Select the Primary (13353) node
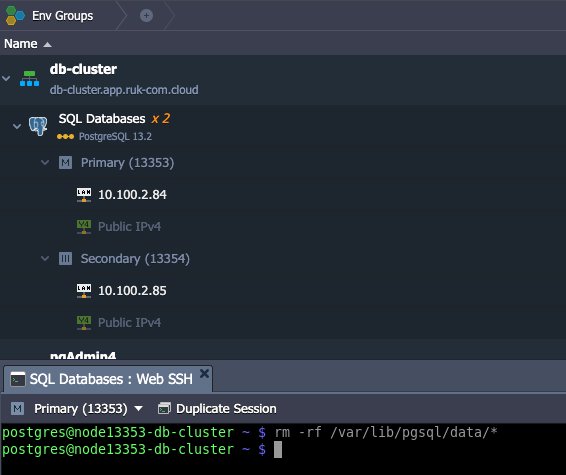Viewport: 566px width, 475px height. tap(127, 162)
